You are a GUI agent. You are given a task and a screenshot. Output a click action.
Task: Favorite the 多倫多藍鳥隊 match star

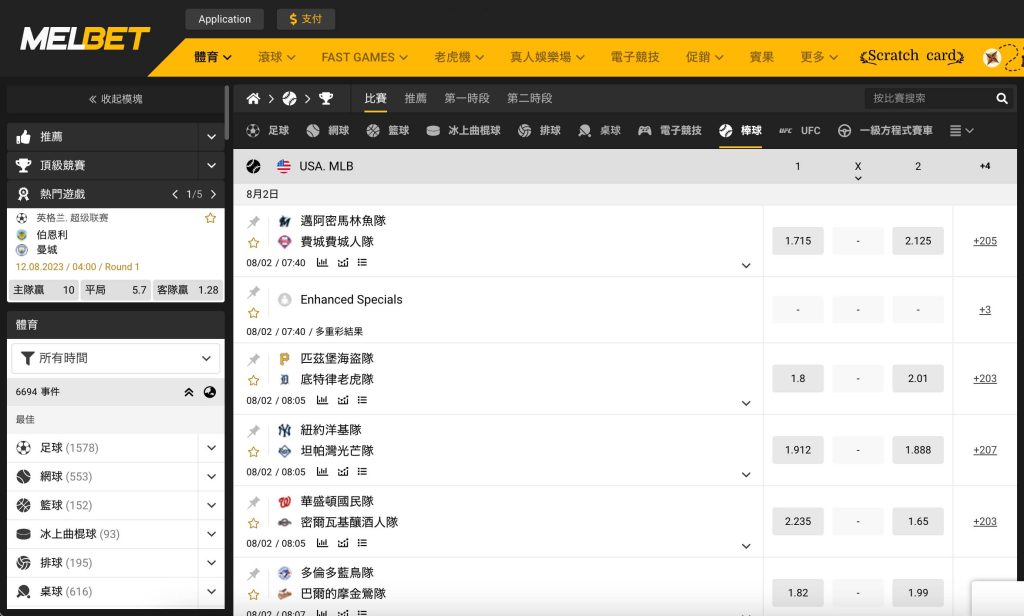[x=253, y=595]
